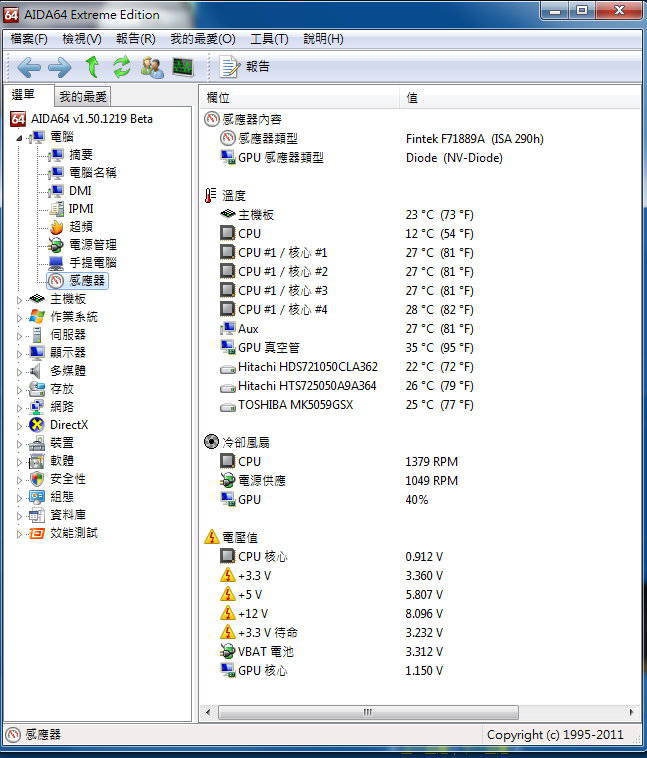
Task: Click the 資料庫 database icon
Action: click(37, 516)
